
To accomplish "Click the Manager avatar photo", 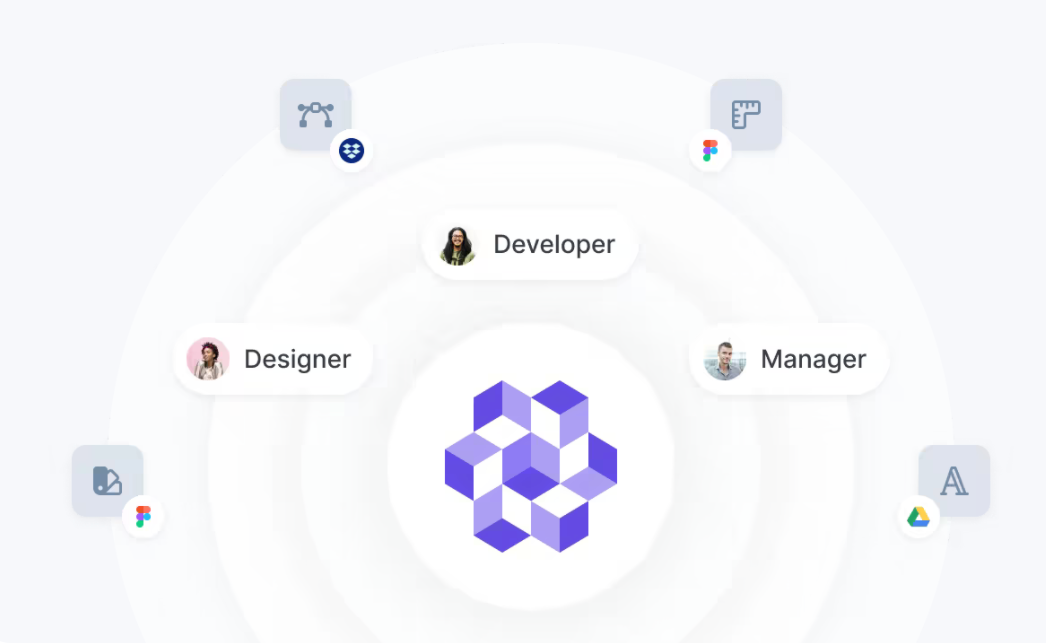I will click(x=727, y=360).
